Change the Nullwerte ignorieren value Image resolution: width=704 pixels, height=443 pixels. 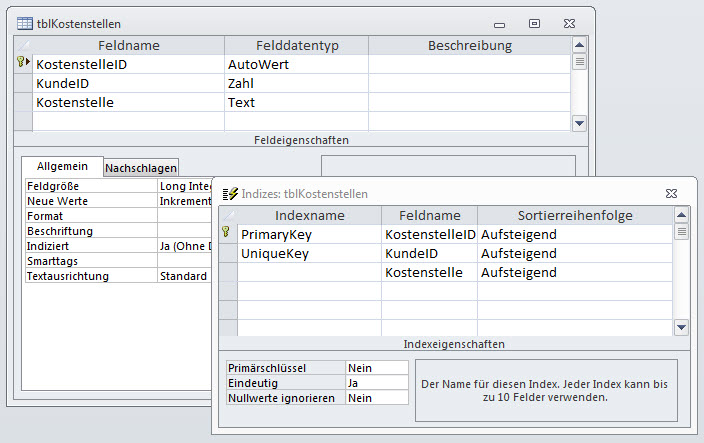376,397
